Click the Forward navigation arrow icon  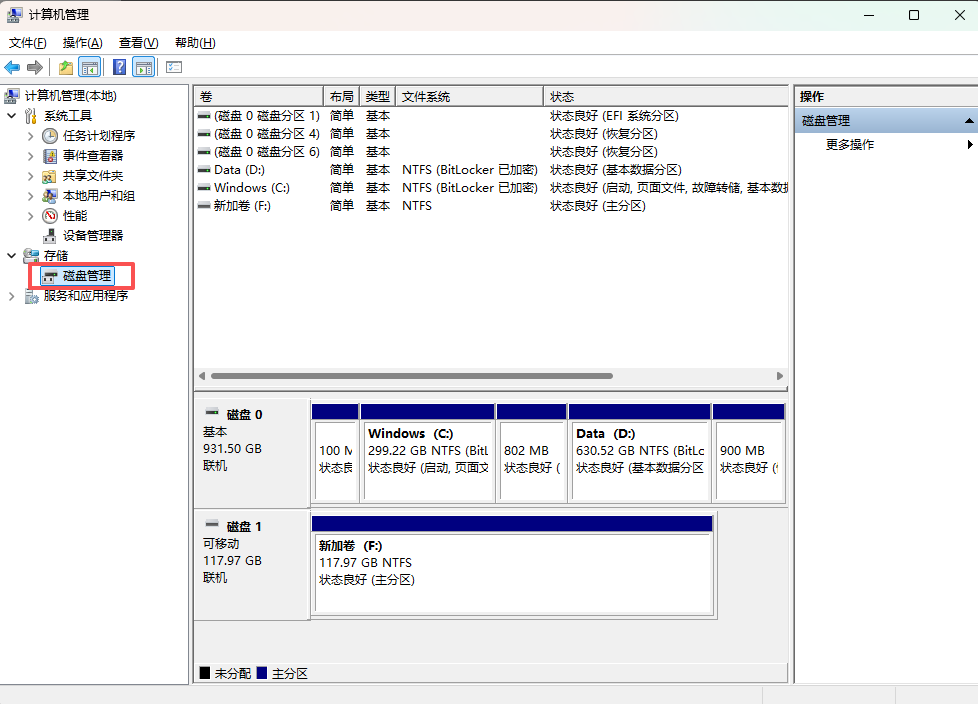pos(36,67)
